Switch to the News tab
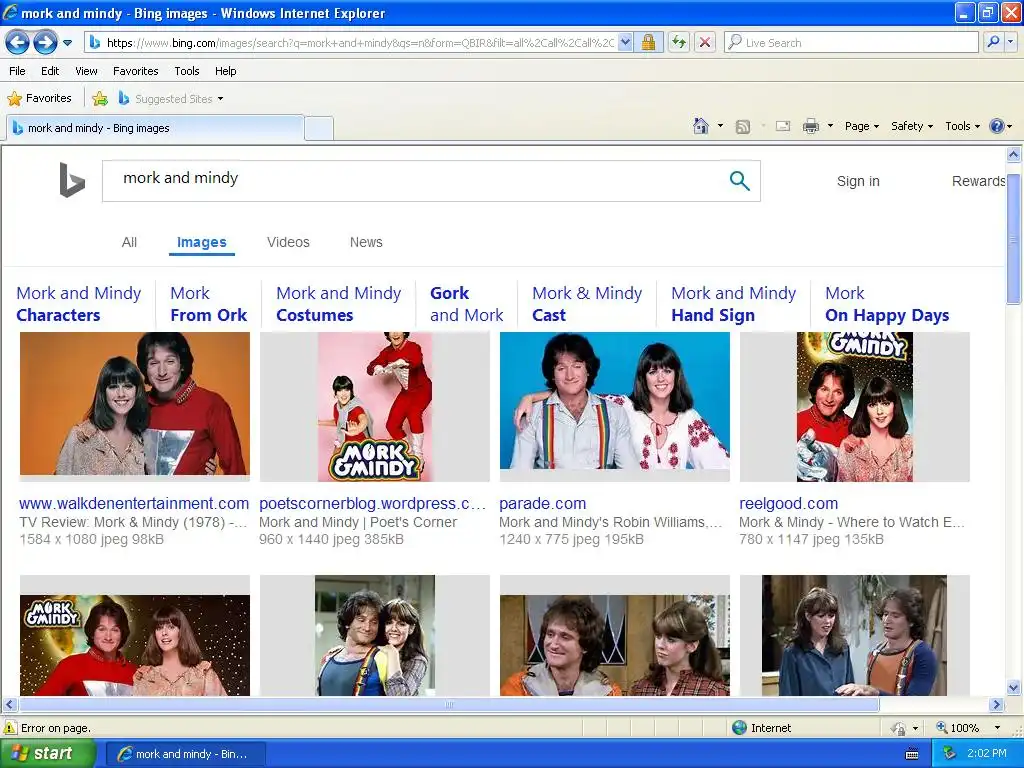Screen dimensions: 1024x768 click(366, 242)
